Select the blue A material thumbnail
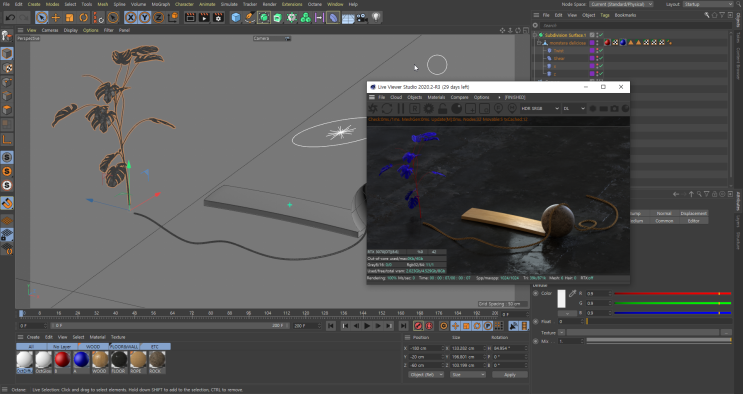The width and height of the screenshot is (743, 394). click(x=81, y=360)
